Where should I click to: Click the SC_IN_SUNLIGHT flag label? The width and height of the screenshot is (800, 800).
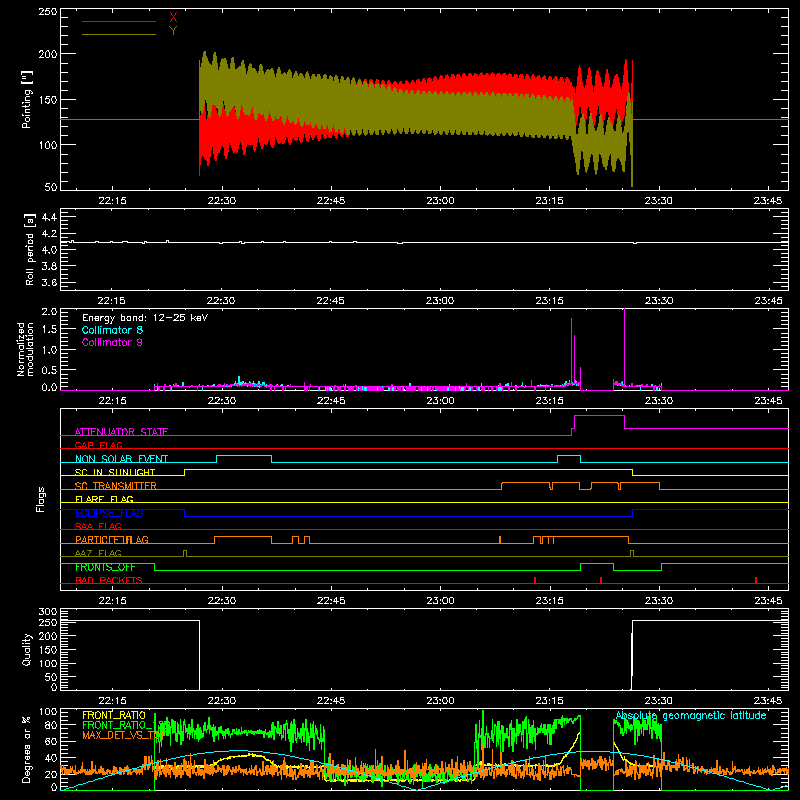(115, 472)
